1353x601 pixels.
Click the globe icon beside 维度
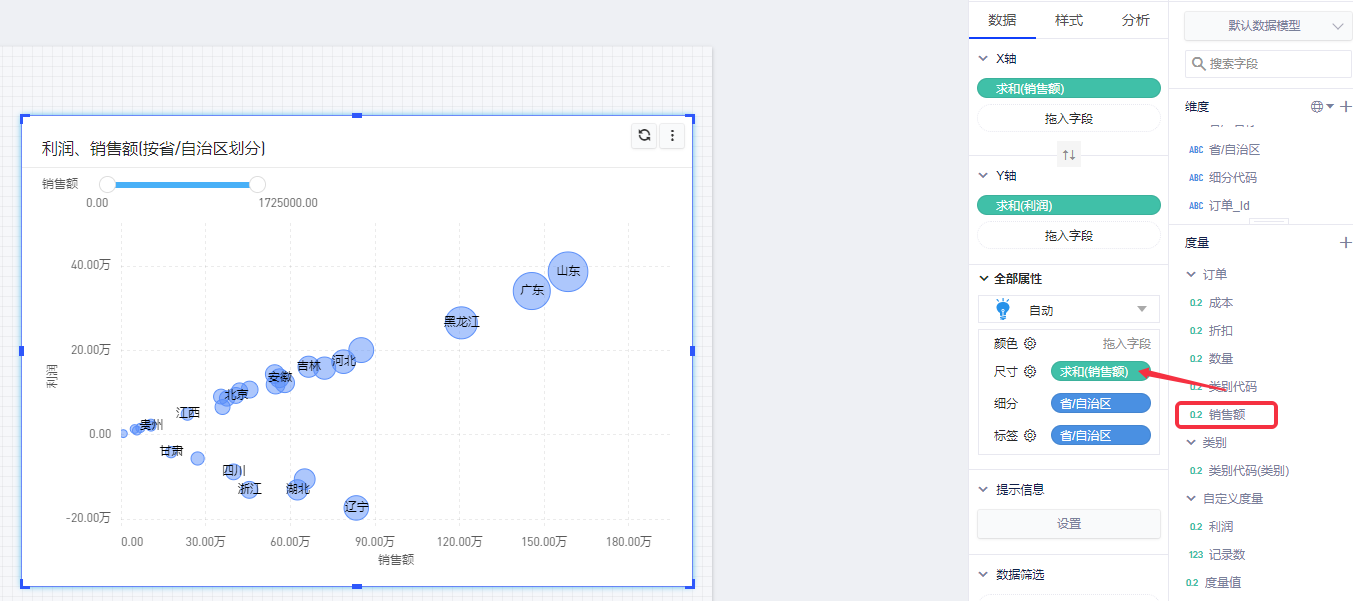pyautogui.click(x=1317, y=106)
